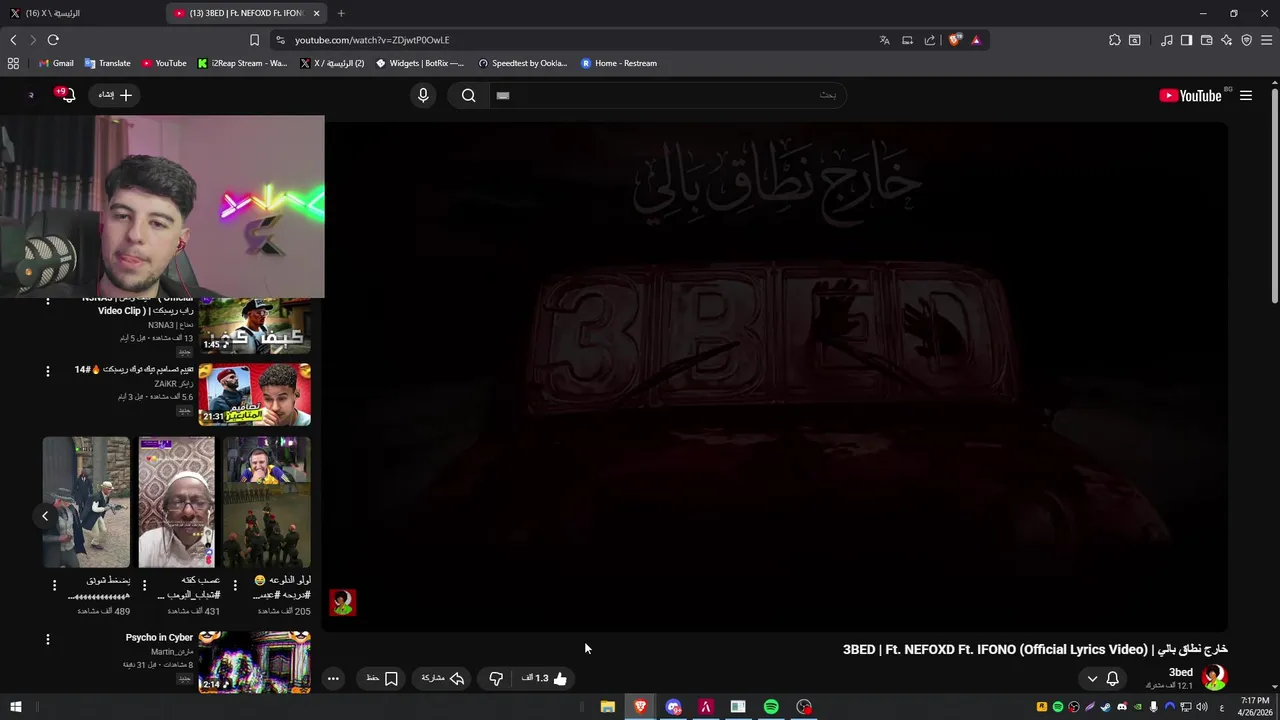Open Brave Wallet icon

click(1206, 40)
